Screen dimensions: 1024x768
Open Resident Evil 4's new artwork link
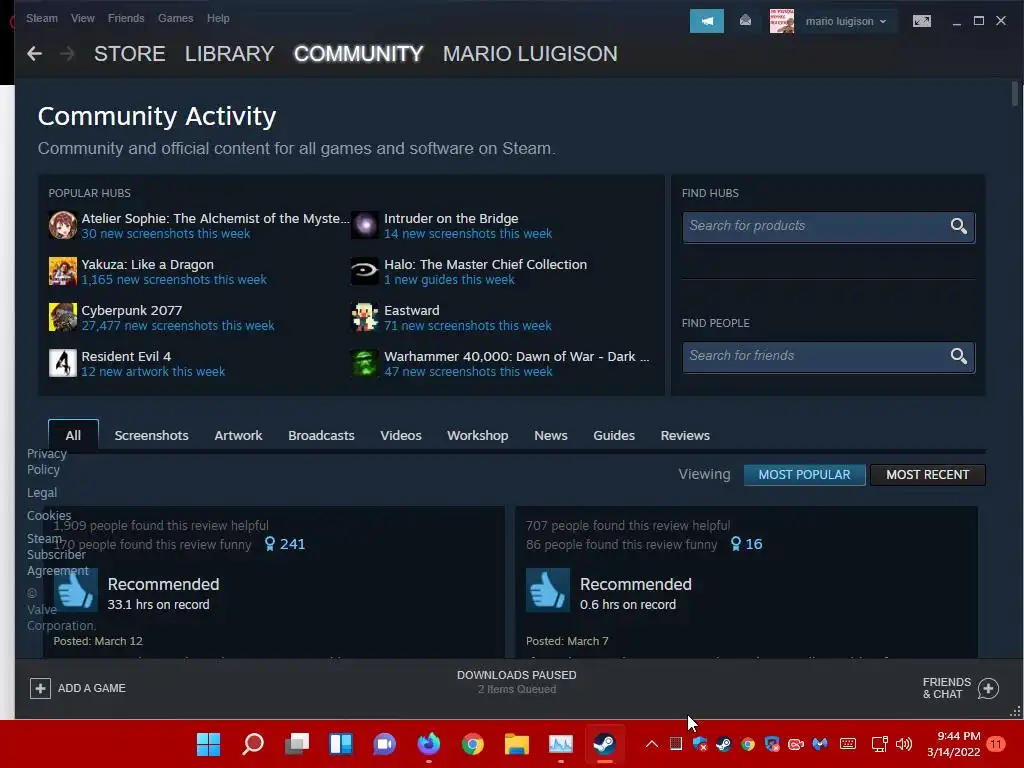tap(153, 371)
